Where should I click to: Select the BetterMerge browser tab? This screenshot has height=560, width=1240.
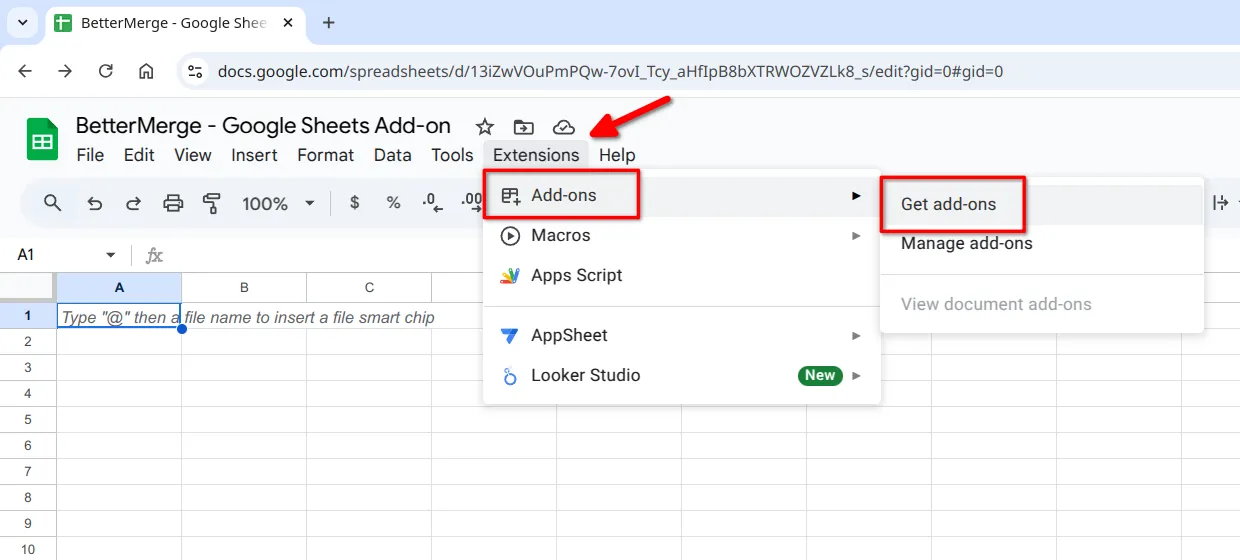175,23
